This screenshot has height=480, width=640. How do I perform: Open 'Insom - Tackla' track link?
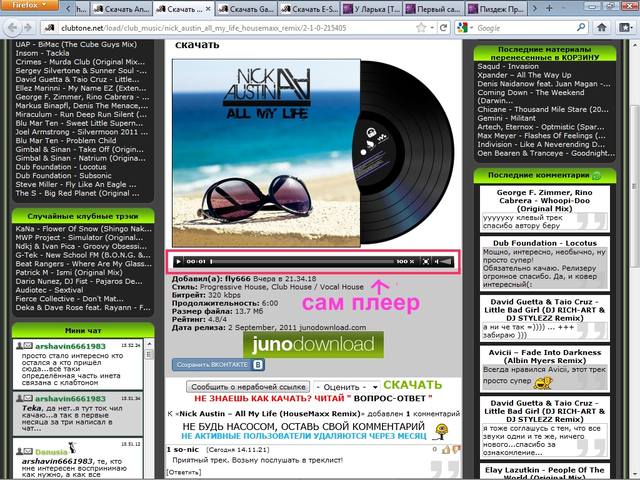click(x=42, y=53)
